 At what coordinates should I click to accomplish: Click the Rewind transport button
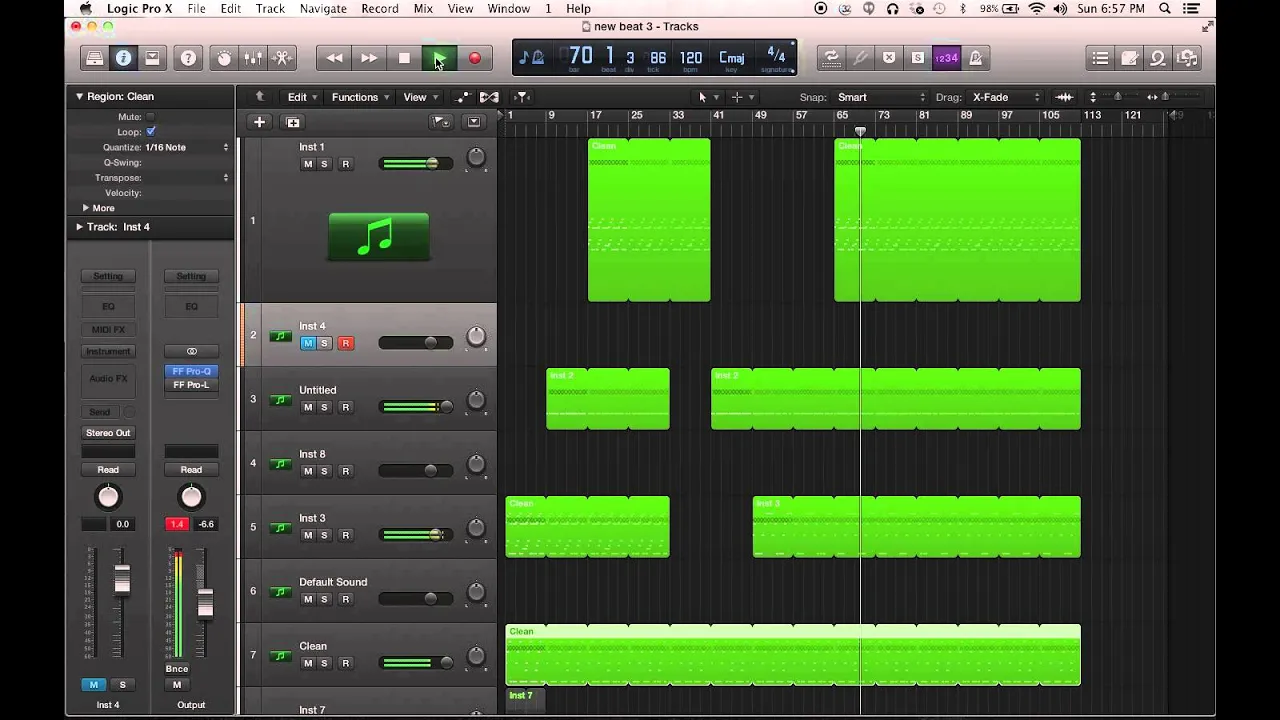point(334,58)
